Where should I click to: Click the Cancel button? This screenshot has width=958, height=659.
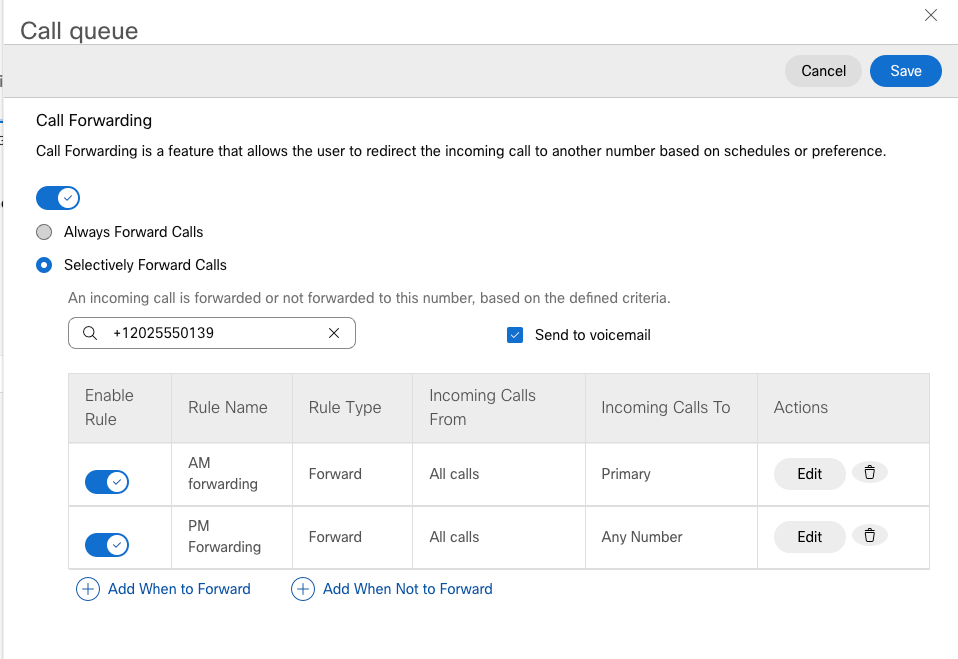(823, 71)
